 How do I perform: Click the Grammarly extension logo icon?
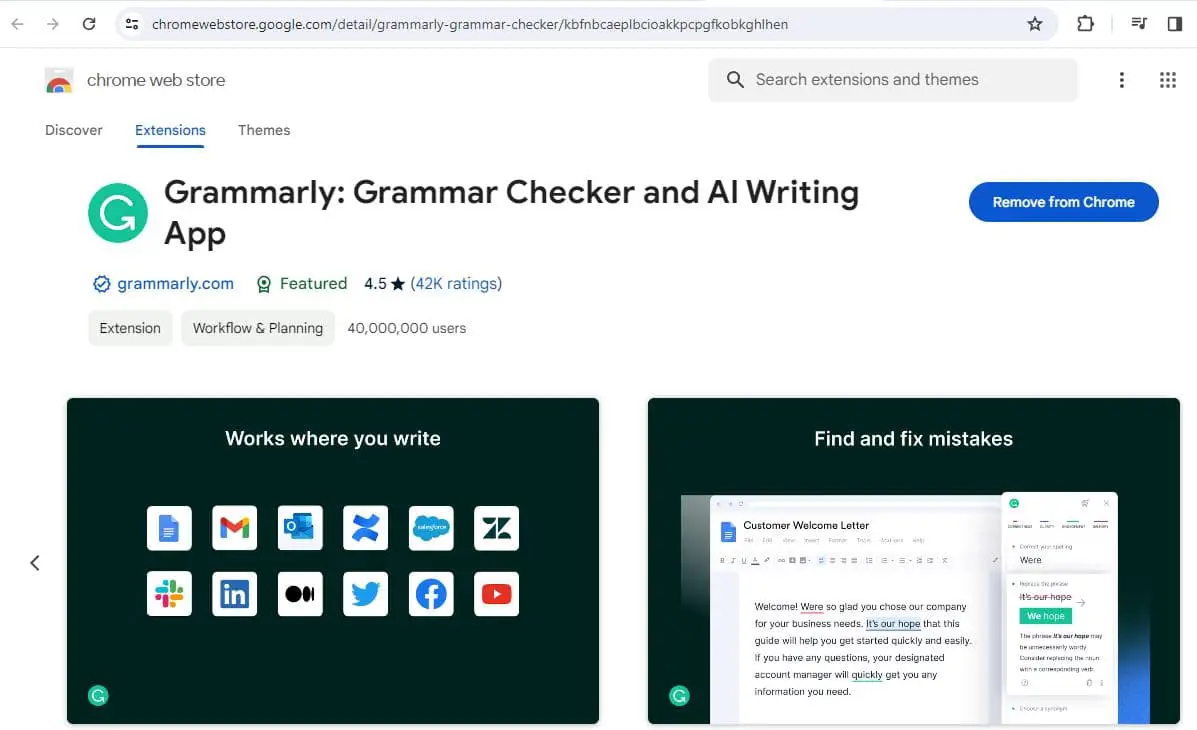pyautogui.click(x=117, y=212)
